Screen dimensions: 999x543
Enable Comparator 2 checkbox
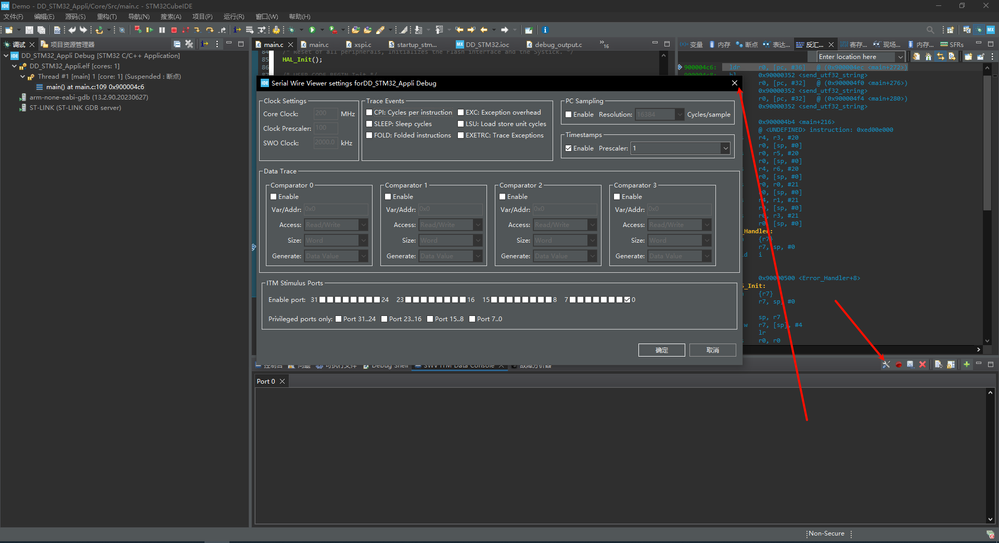[502, 196]
